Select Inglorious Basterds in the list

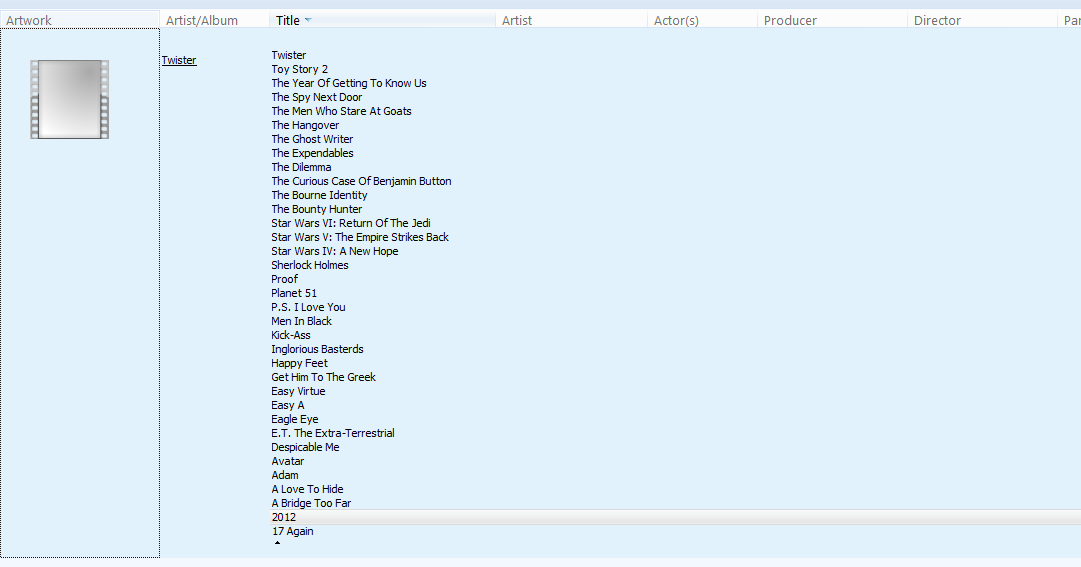point(317,350)
